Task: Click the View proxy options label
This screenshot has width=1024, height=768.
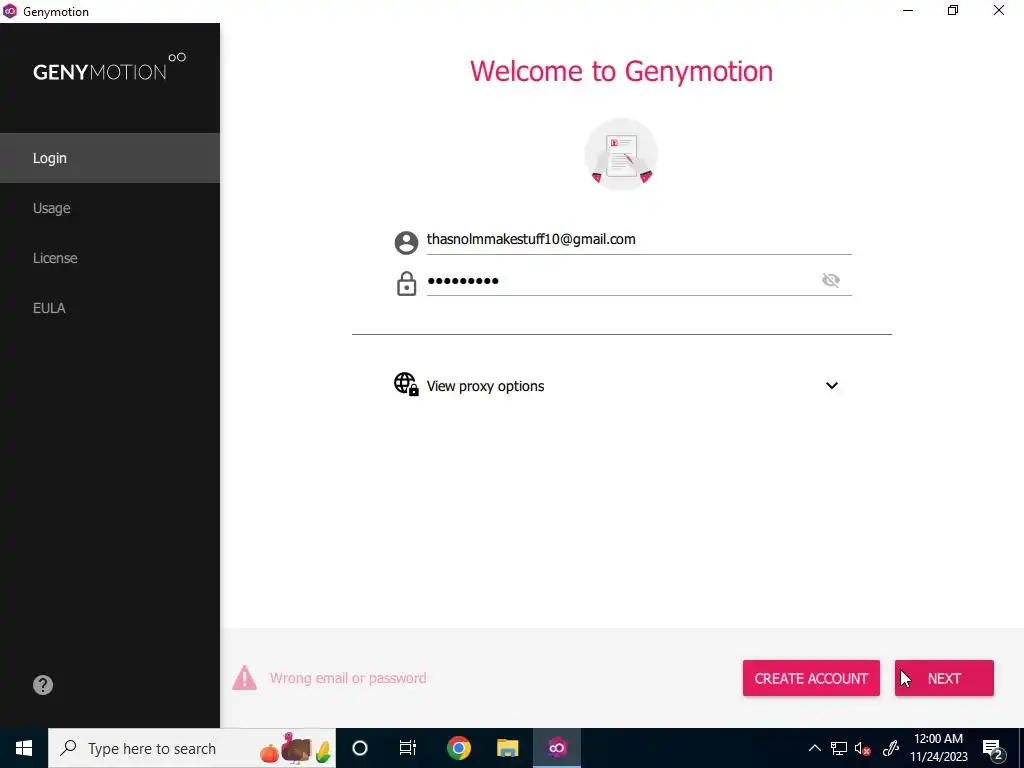Action: [485, 386]
